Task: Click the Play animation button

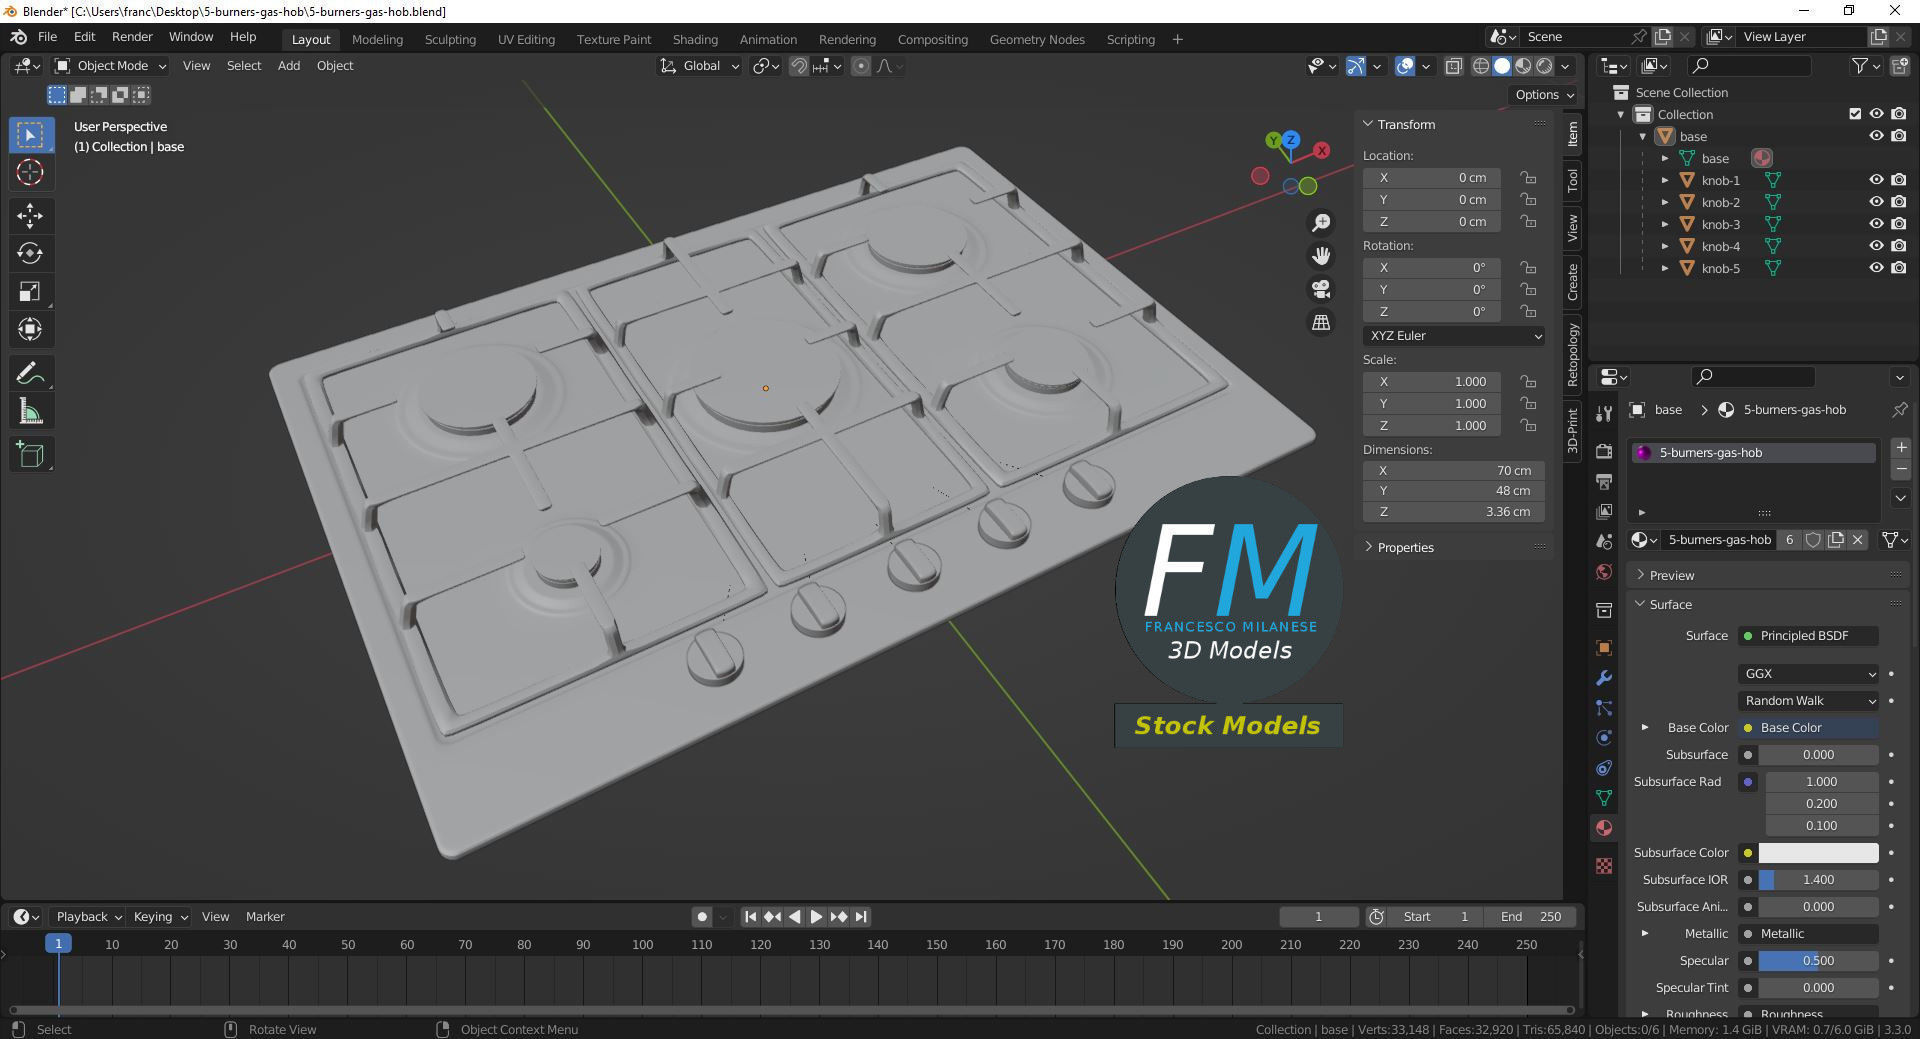Action: pyautogui.click(x=816, y=917)
